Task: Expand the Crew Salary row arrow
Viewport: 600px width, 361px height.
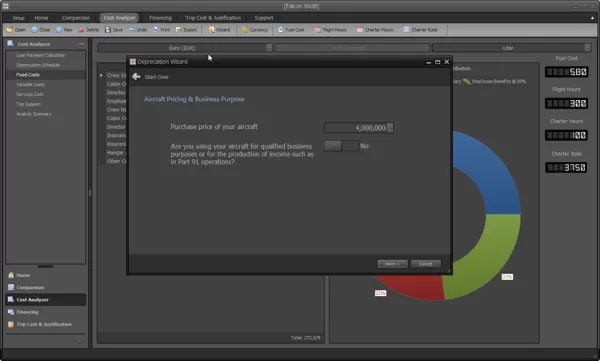Action: coord(101,75)
